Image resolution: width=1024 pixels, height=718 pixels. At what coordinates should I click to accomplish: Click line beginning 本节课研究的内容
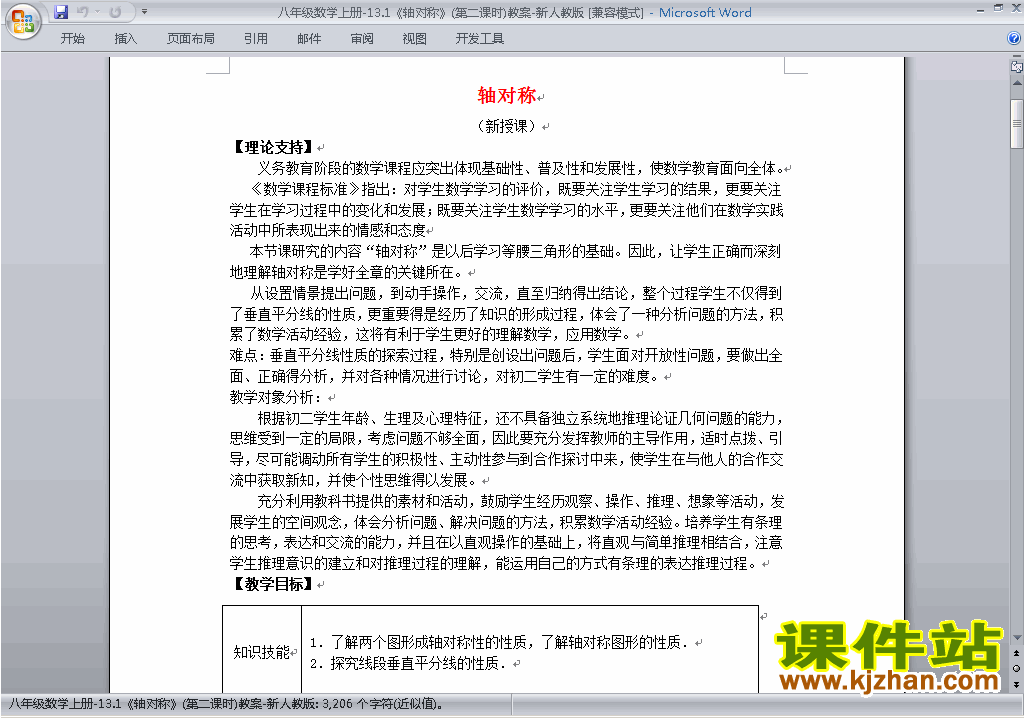pyautogui.click(x=515, y=252)
